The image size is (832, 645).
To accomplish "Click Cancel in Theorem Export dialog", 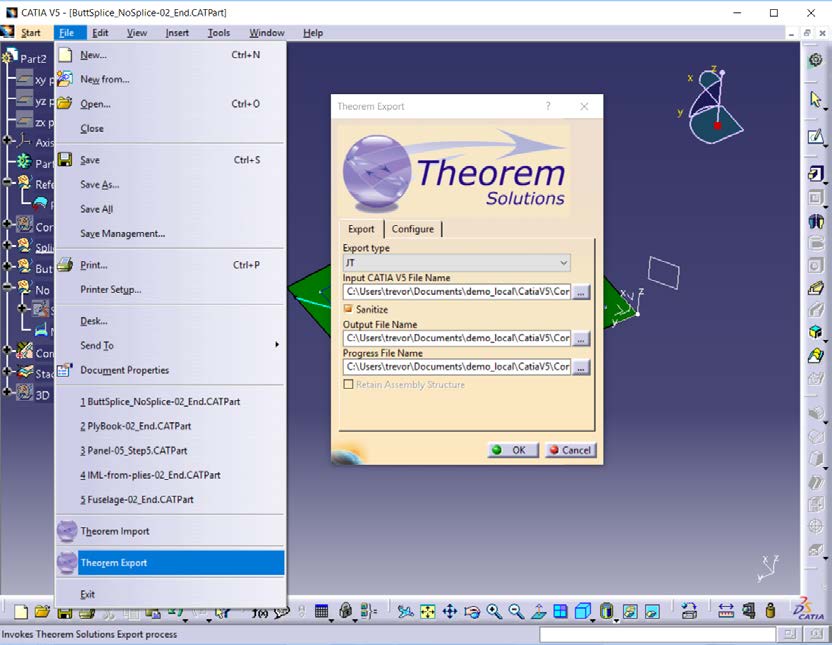I will 570,450.
